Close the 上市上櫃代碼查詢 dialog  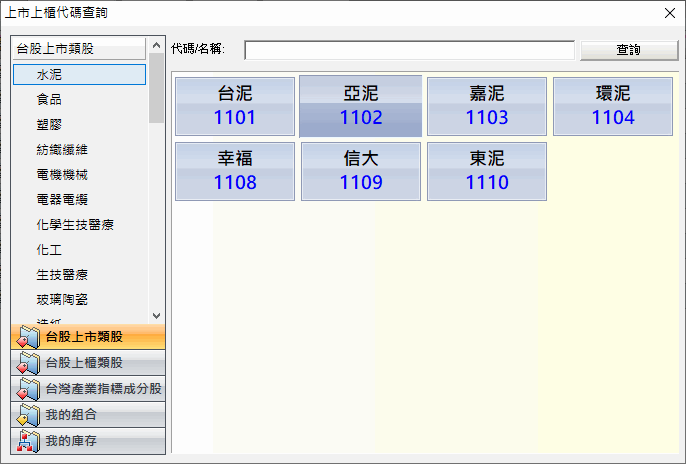coord(668,13)
